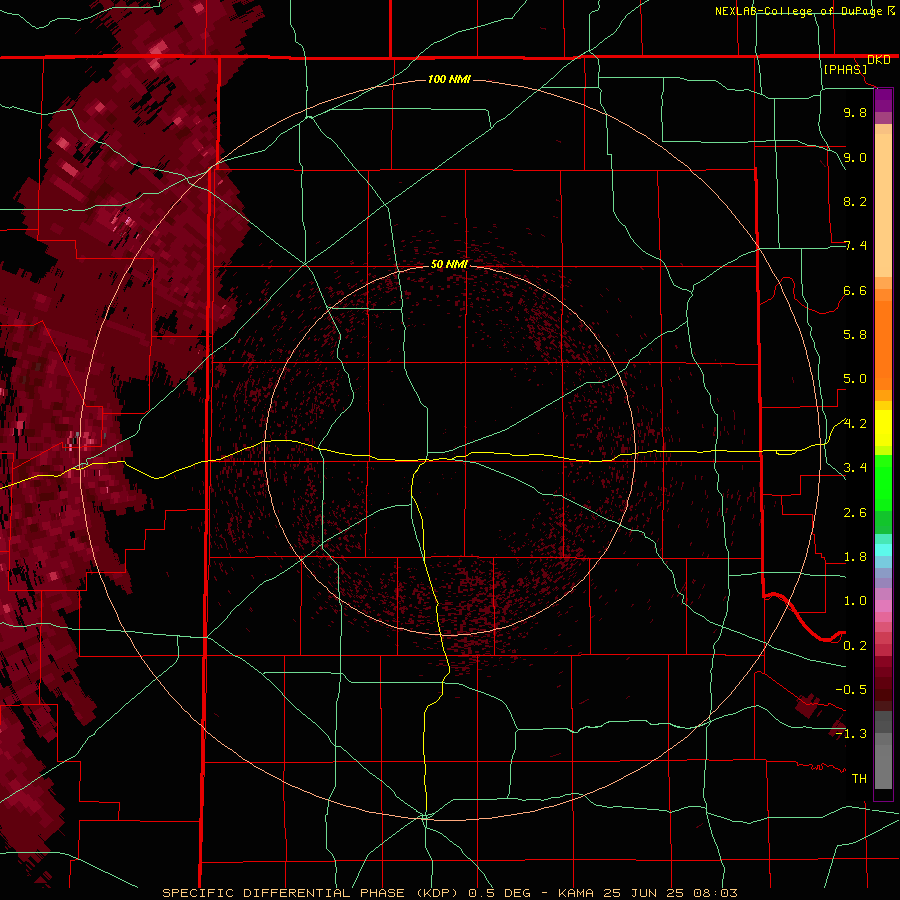Image resolution: width=900 pixels, height=900 pixels.
Task: Click the 9.8 value on the legend
Action: click(855, 112)
